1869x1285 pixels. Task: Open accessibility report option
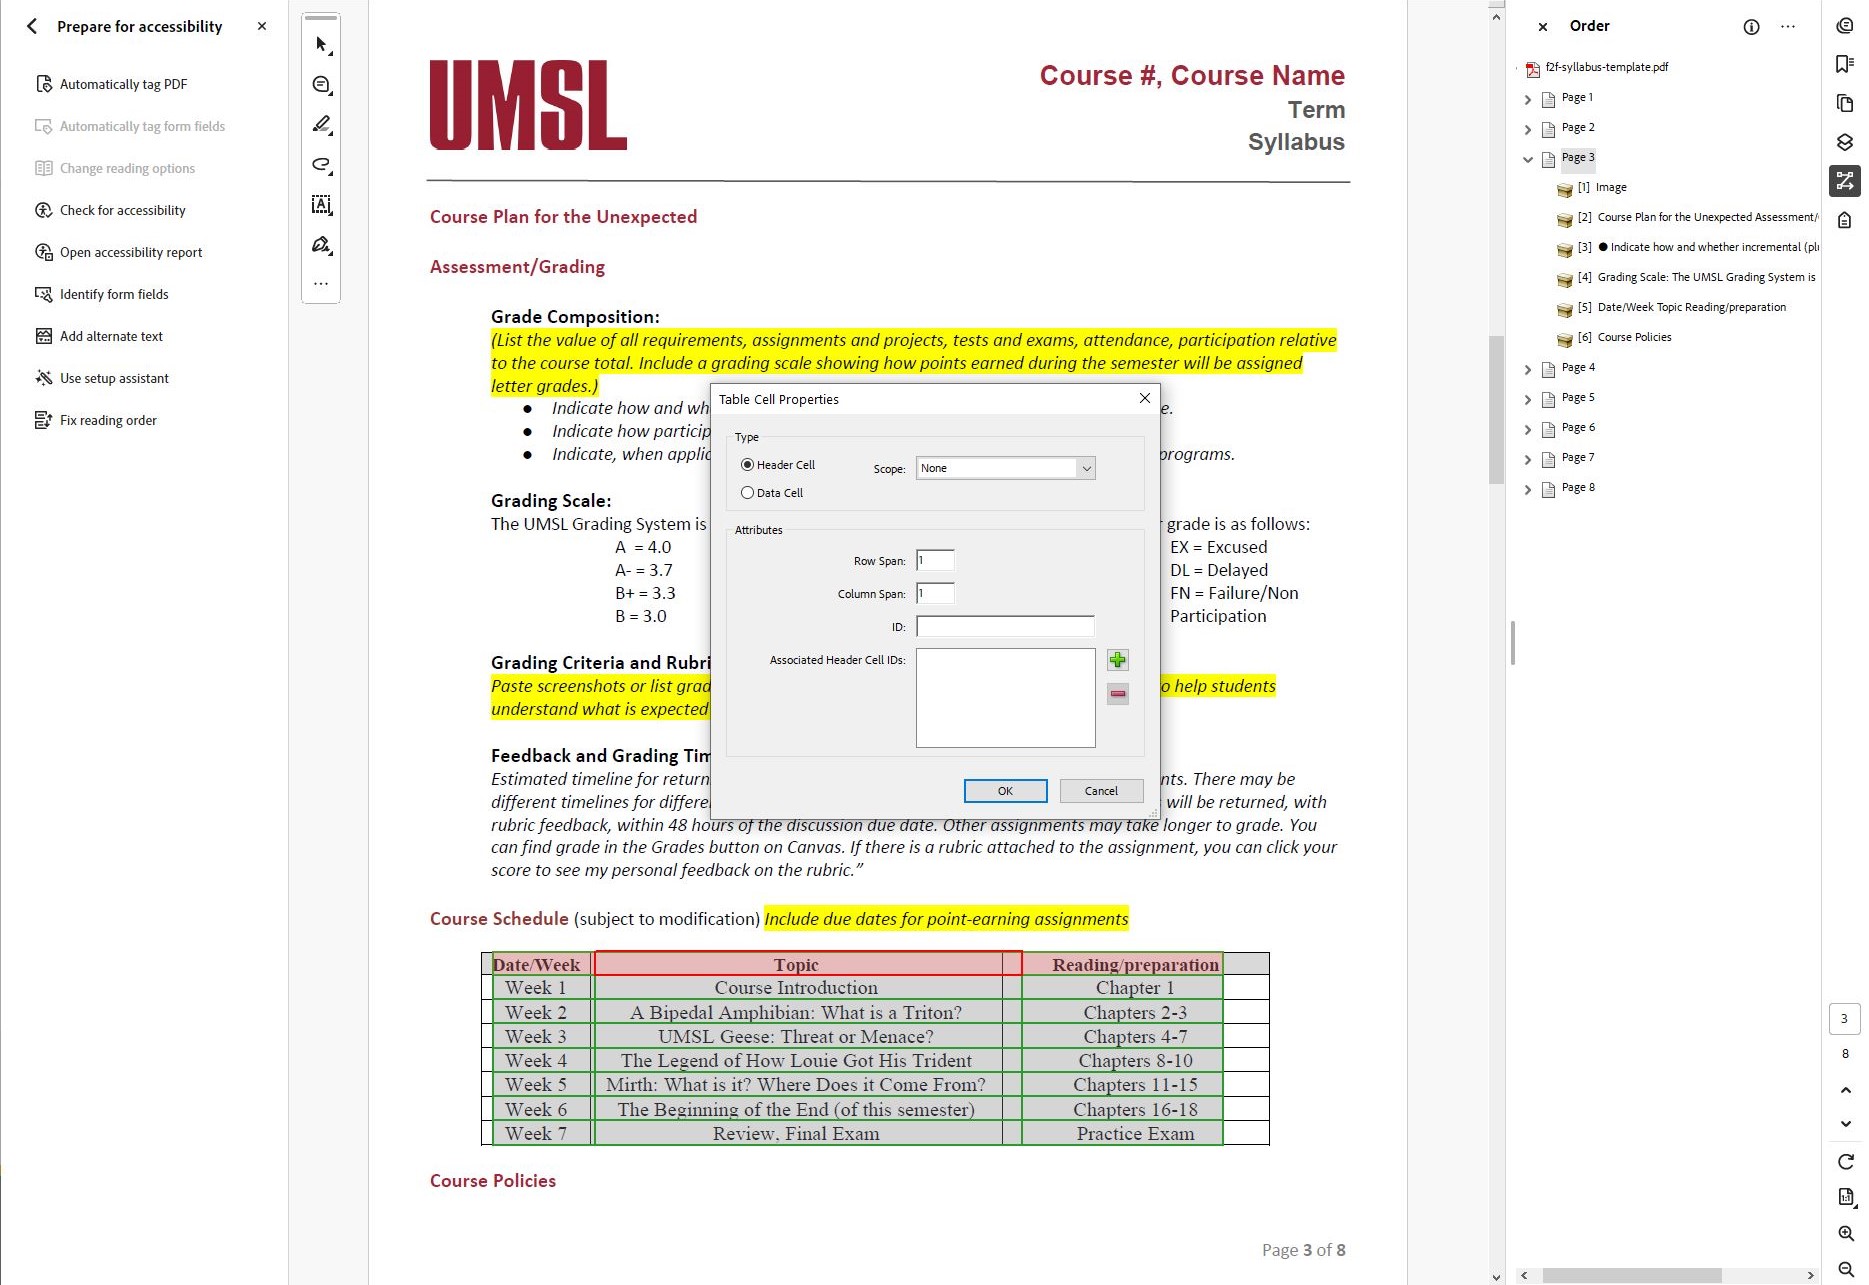(x=130, y=252)
